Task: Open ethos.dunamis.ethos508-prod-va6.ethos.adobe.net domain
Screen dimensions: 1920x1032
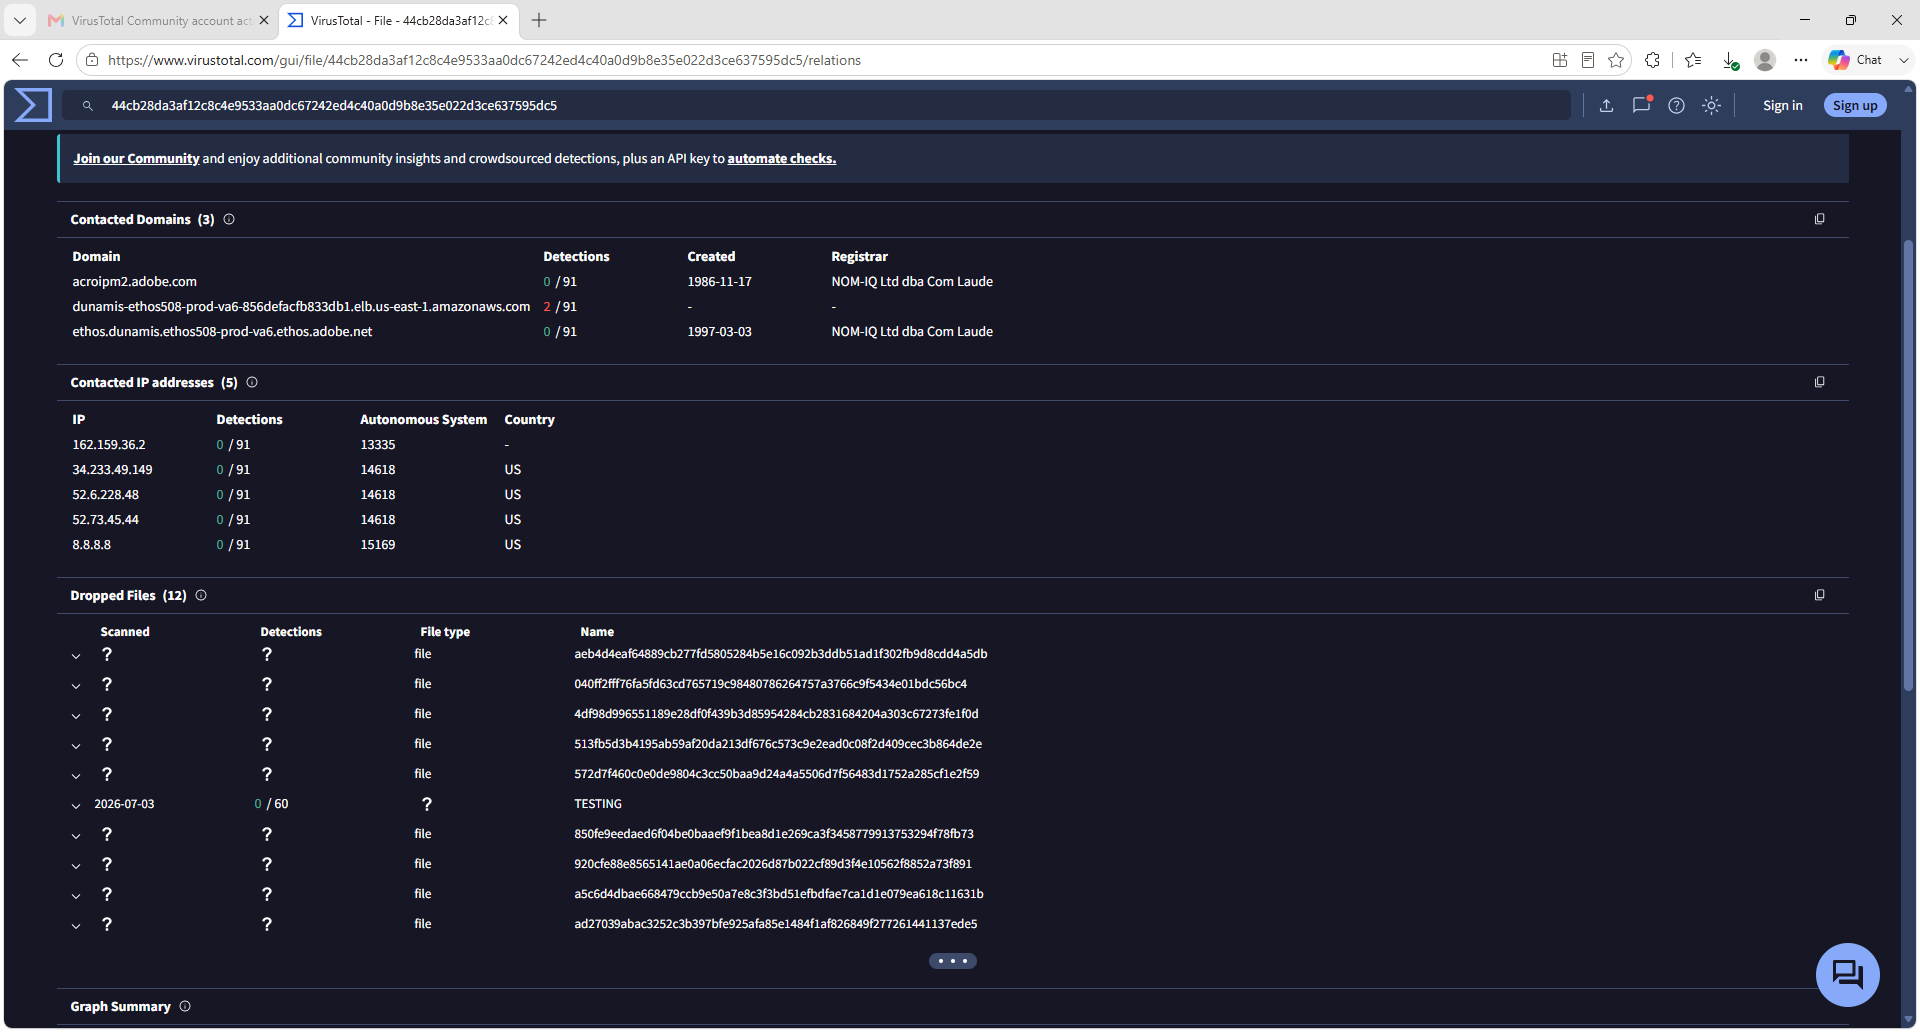Action: point(222,331)
